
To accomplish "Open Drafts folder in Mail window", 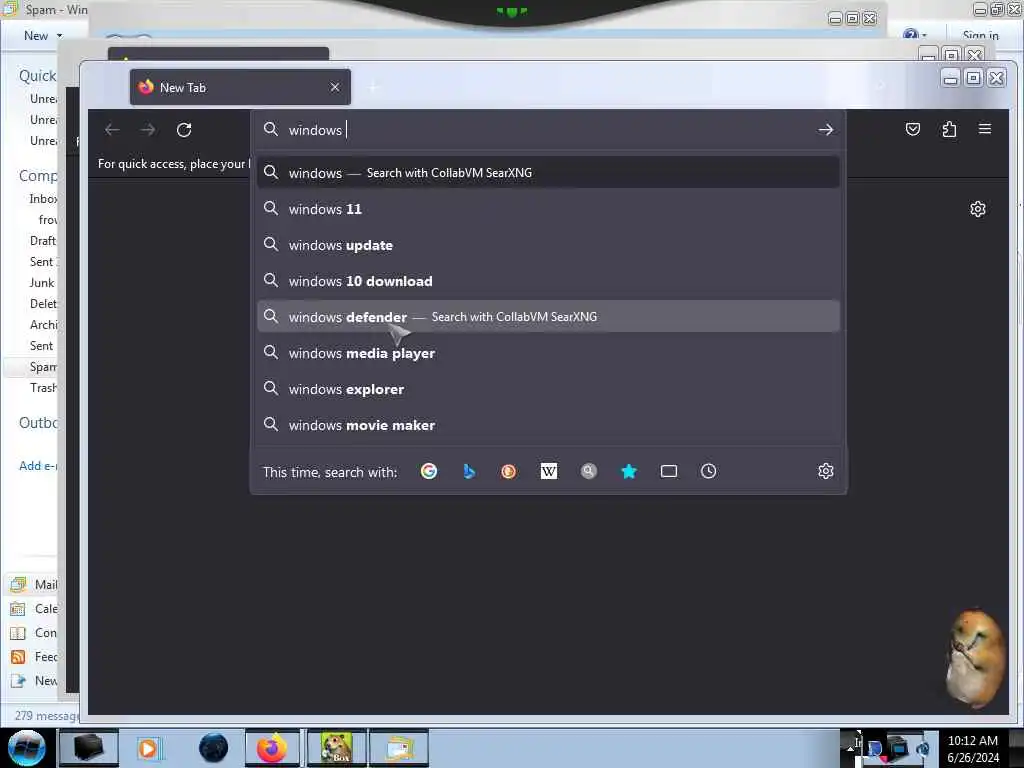I will click(43, 241).
